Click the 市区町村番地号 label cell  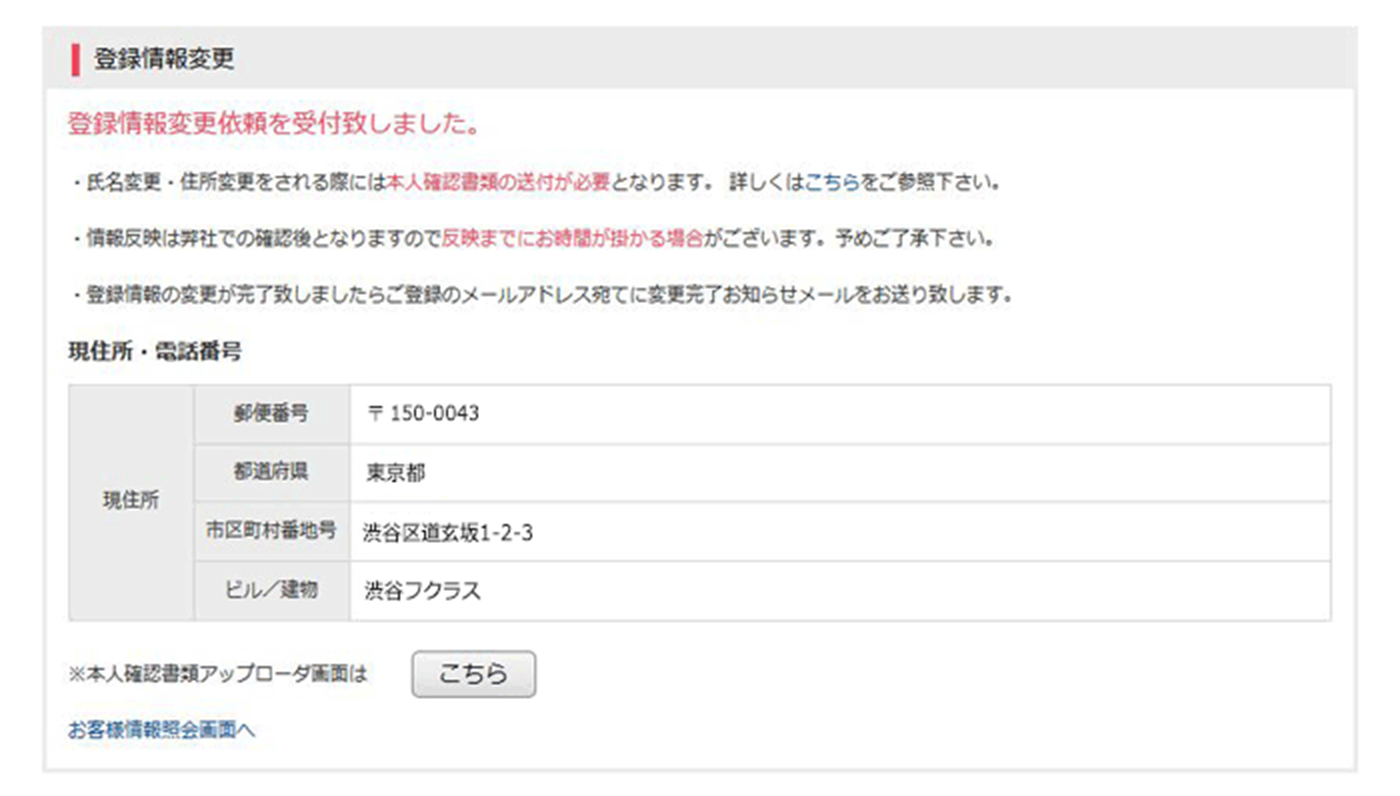pos(271,532)
